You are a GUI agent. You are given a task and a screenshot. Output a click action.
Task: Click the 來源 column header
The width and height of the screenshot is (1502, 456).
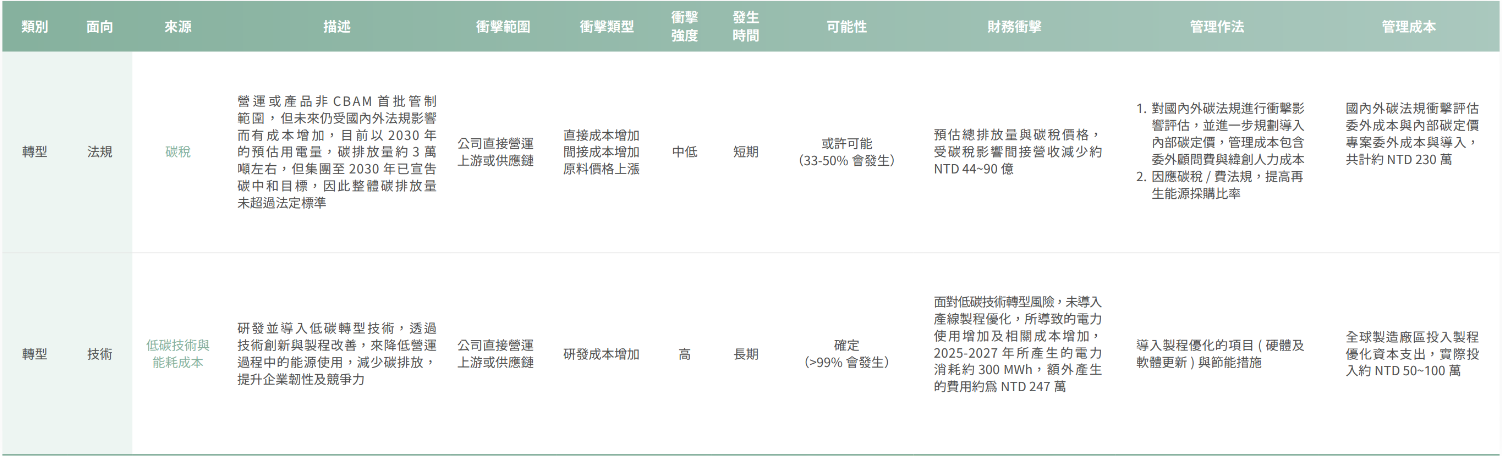pyautogui.click(x=178, y=27)
